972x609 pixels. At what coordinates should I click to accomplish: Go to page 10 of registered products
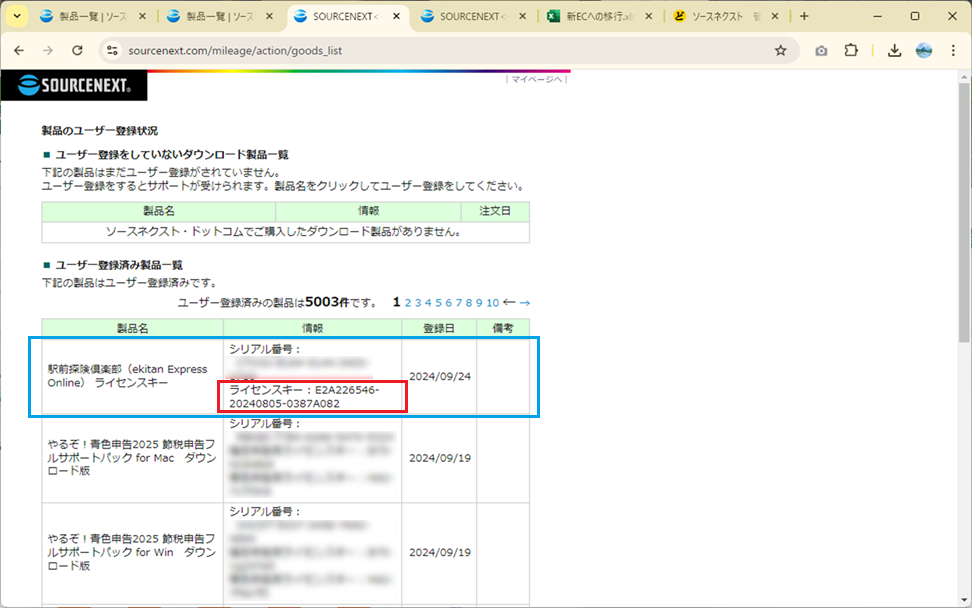[493, 302]
